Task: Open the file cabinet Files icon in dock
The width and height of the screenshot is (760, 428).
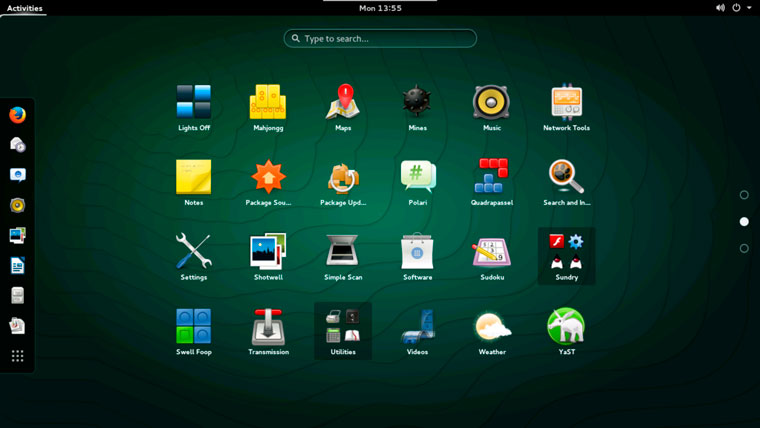Action: click(x=17, y=296)
